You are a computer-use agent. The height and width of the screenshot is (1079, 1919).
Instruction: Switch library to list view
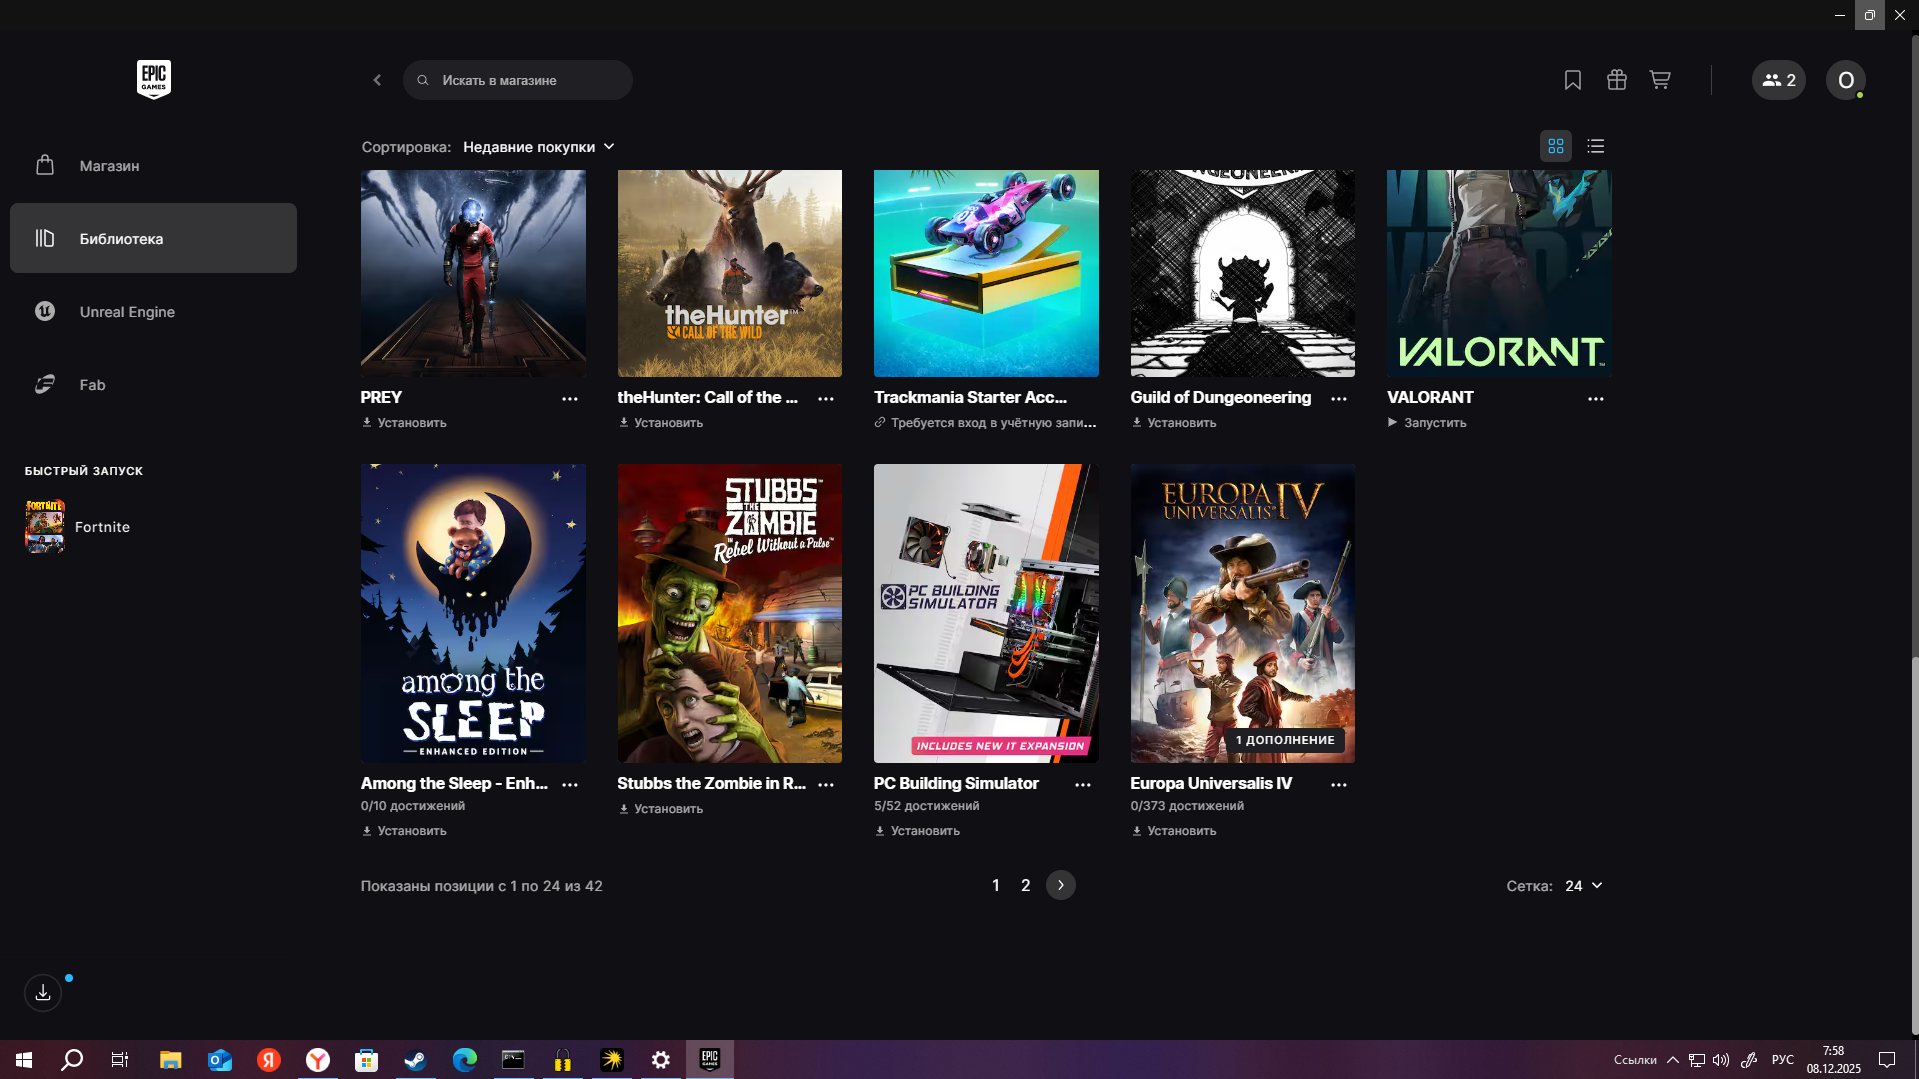[1595, 146]
